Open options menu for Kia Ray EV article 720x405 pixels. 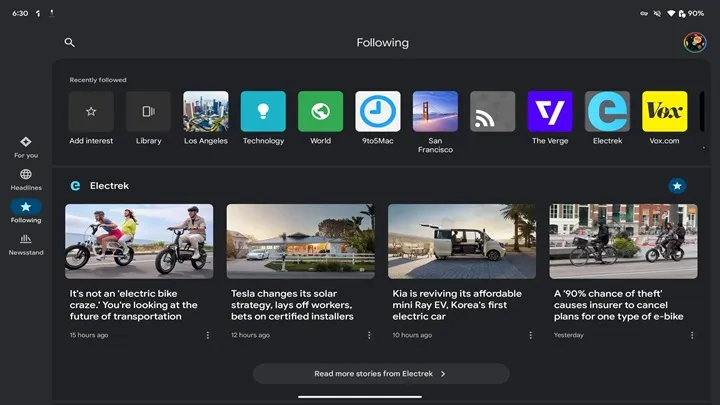pyautogui.click(x=530, y=335)
